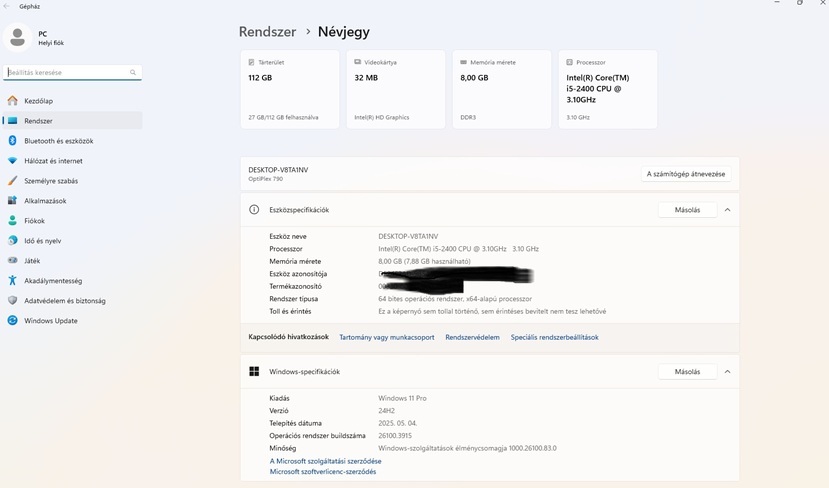829x488 pixels.
Task: Click the Idő és nyelv globe icon
Action: [x=13, y=241]
